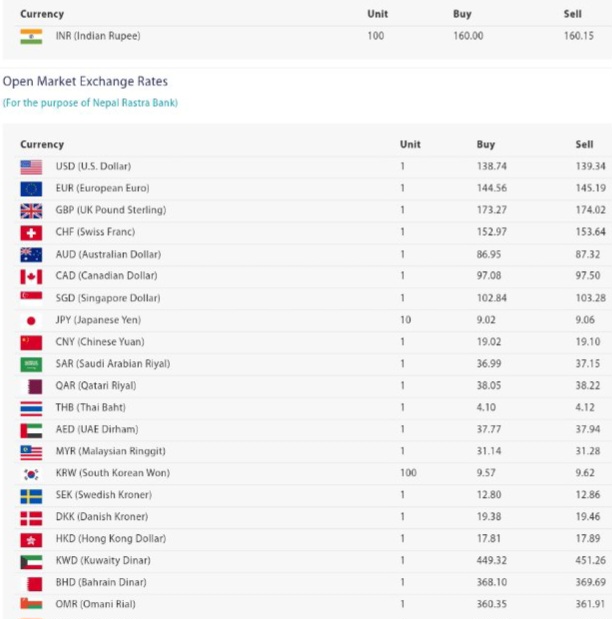This screenshot has height=619, width=612.
Task: Click the UK flag icon
Action: click(31, 211)
